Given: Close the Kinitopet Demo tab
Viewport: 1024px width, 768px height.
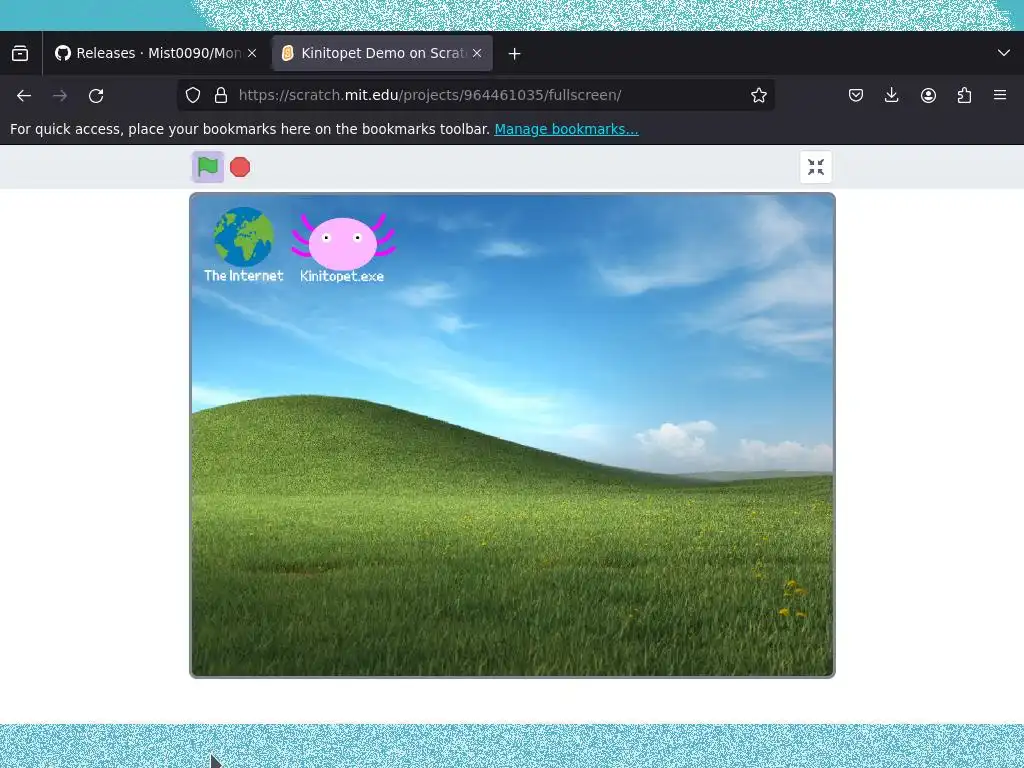Looking at the screenshot, I should (x=477, y=53).
